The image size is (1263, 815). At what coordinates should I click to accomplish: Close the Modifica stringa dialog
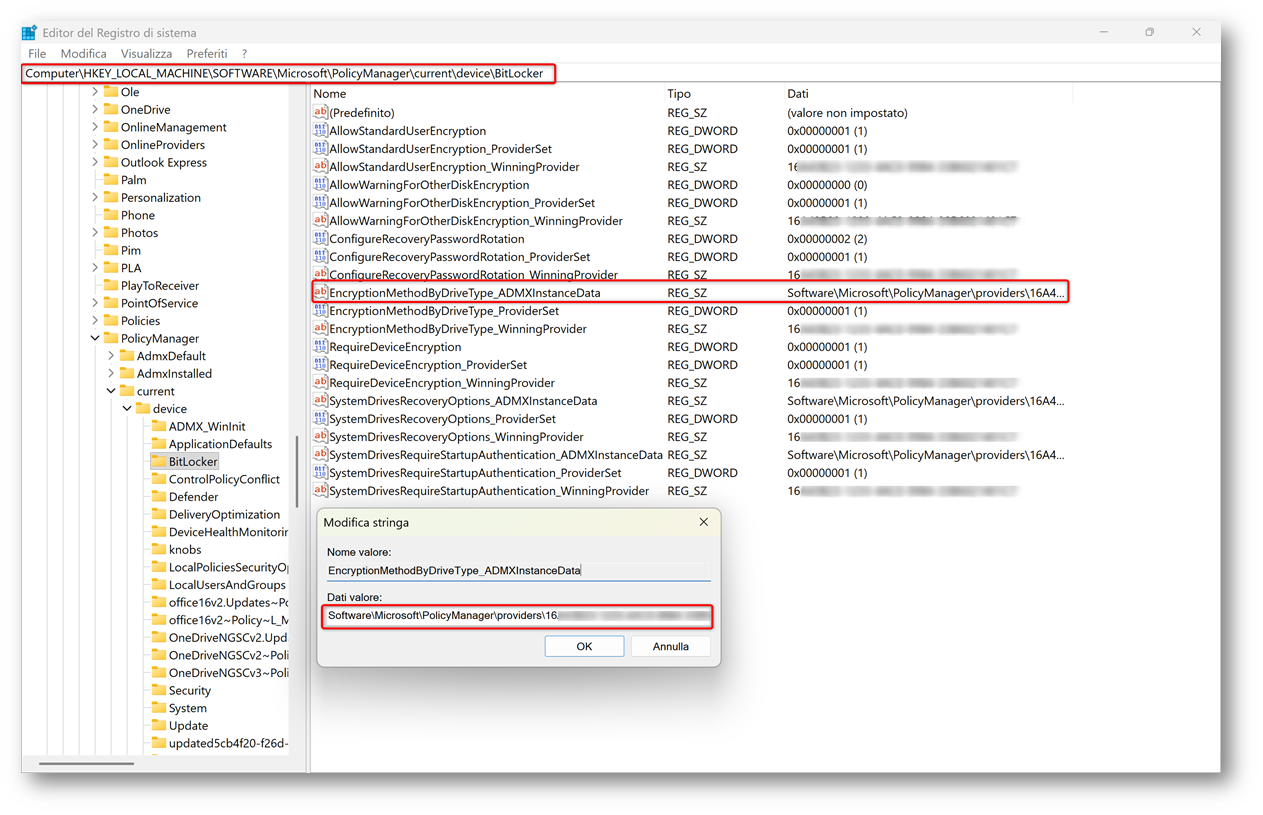tap(703, 522)
